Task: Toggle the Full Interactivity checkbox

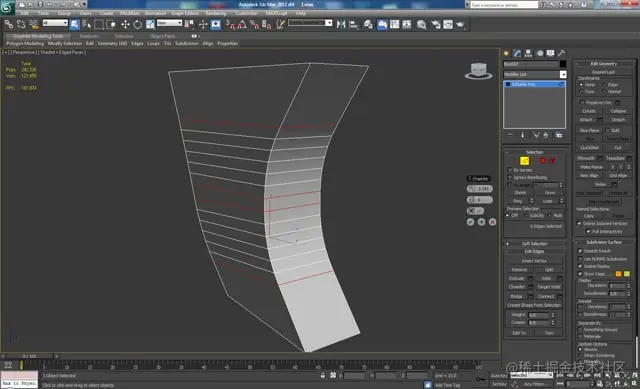Action: (x=588, y=231)
